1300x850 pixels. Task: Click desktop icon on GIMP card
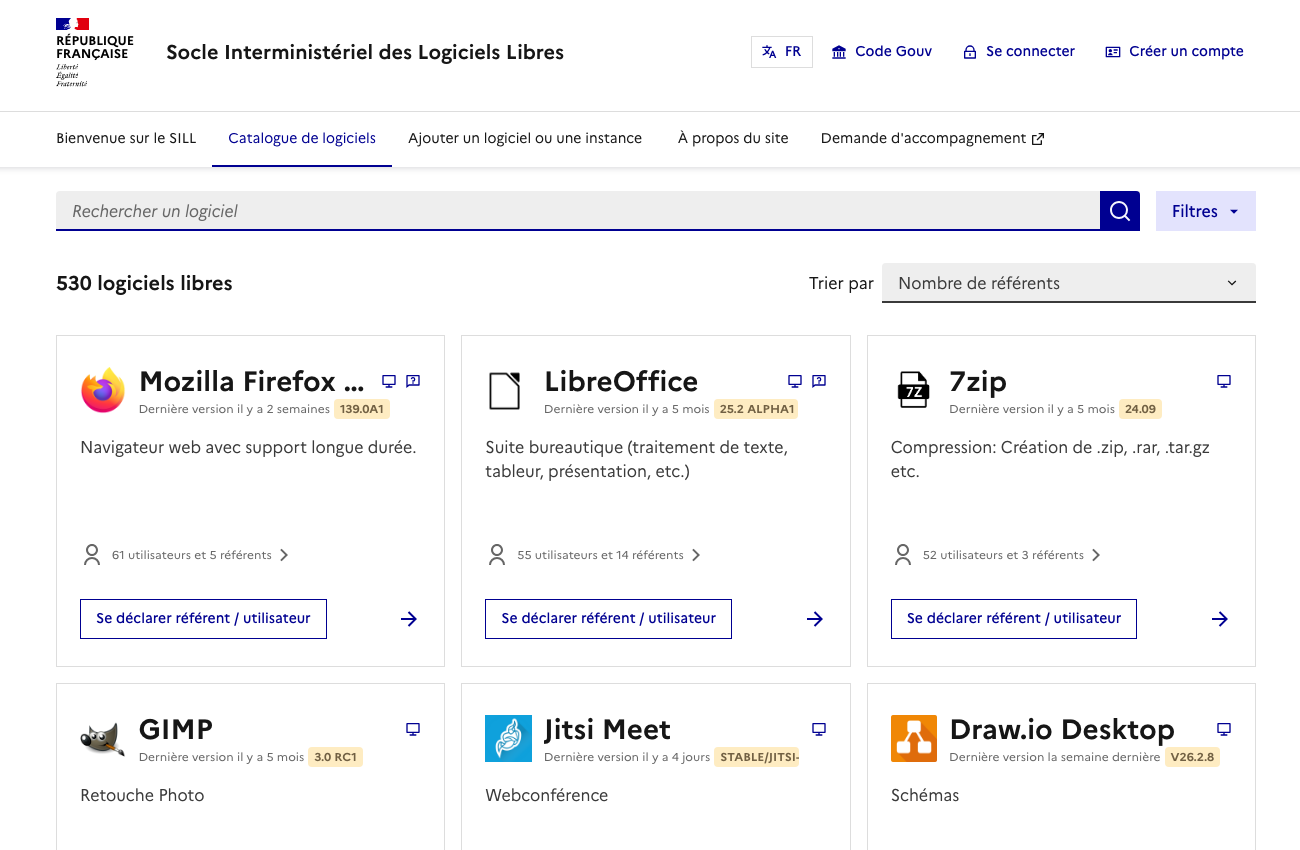[x=413, y=729]
